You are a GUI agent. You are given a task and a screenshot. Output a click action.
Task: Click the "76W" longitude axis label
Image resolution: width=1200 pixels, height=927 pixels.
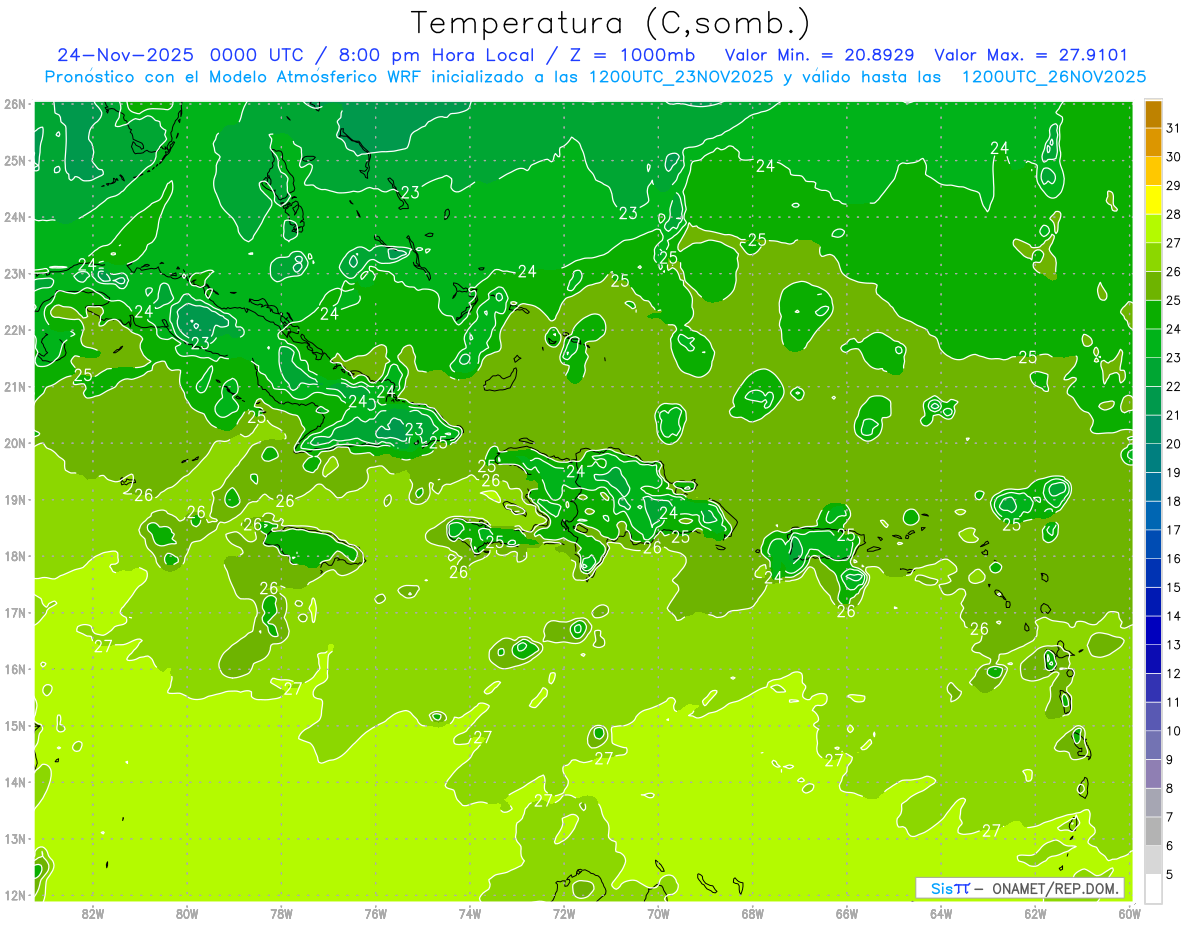[x=375, y=913]
